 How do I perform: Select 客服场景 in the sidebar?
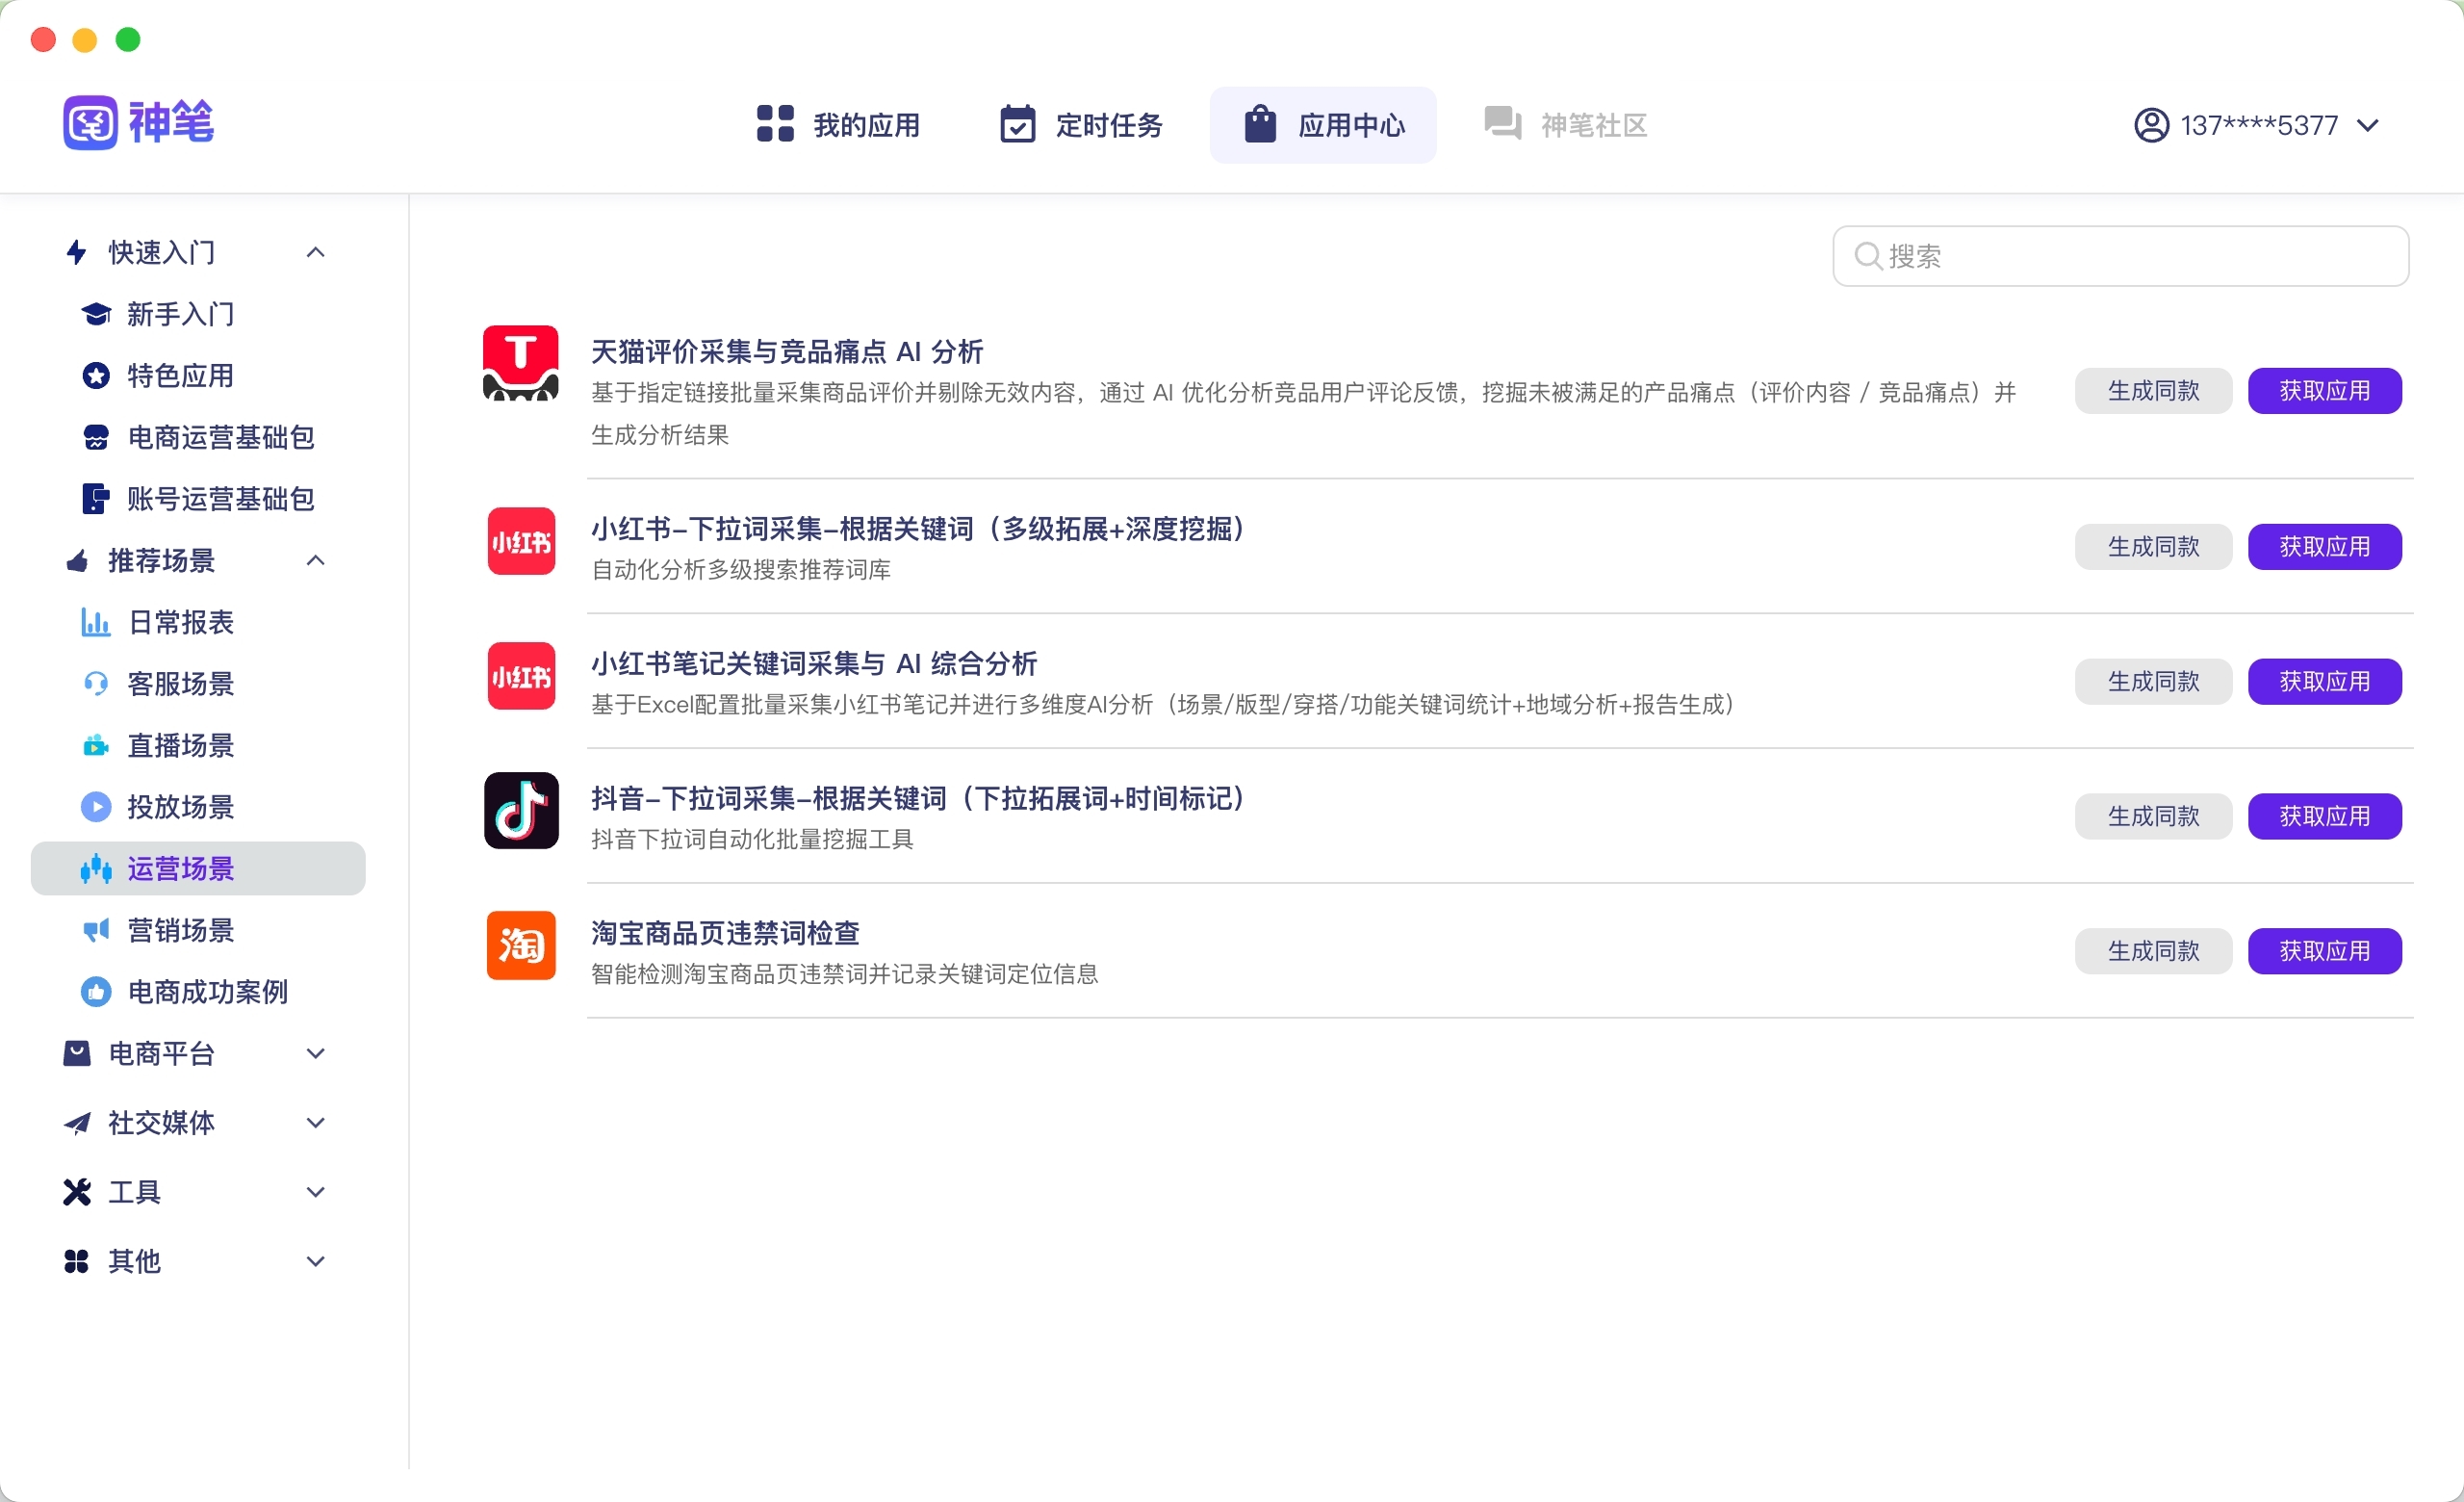[x=180, y=684]
